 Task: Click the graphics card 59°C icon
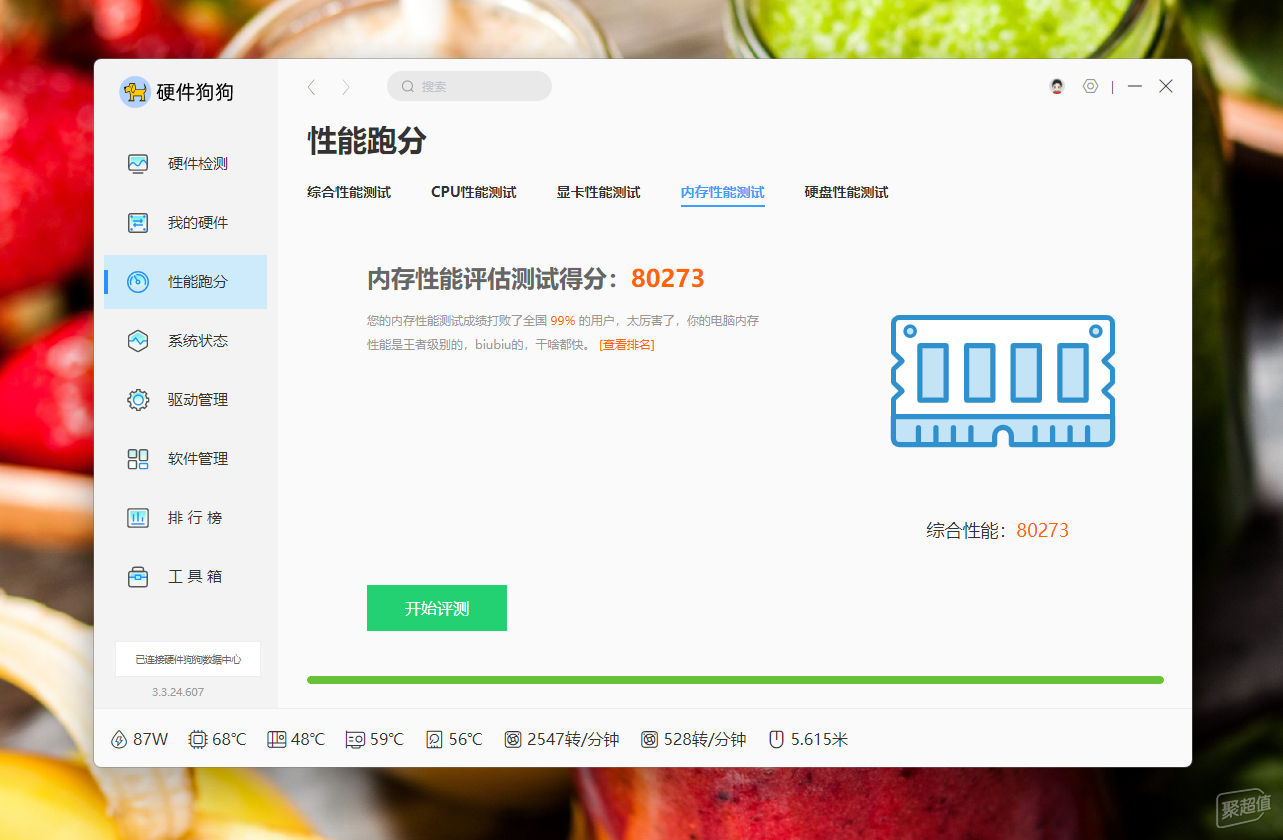[355, 740]
